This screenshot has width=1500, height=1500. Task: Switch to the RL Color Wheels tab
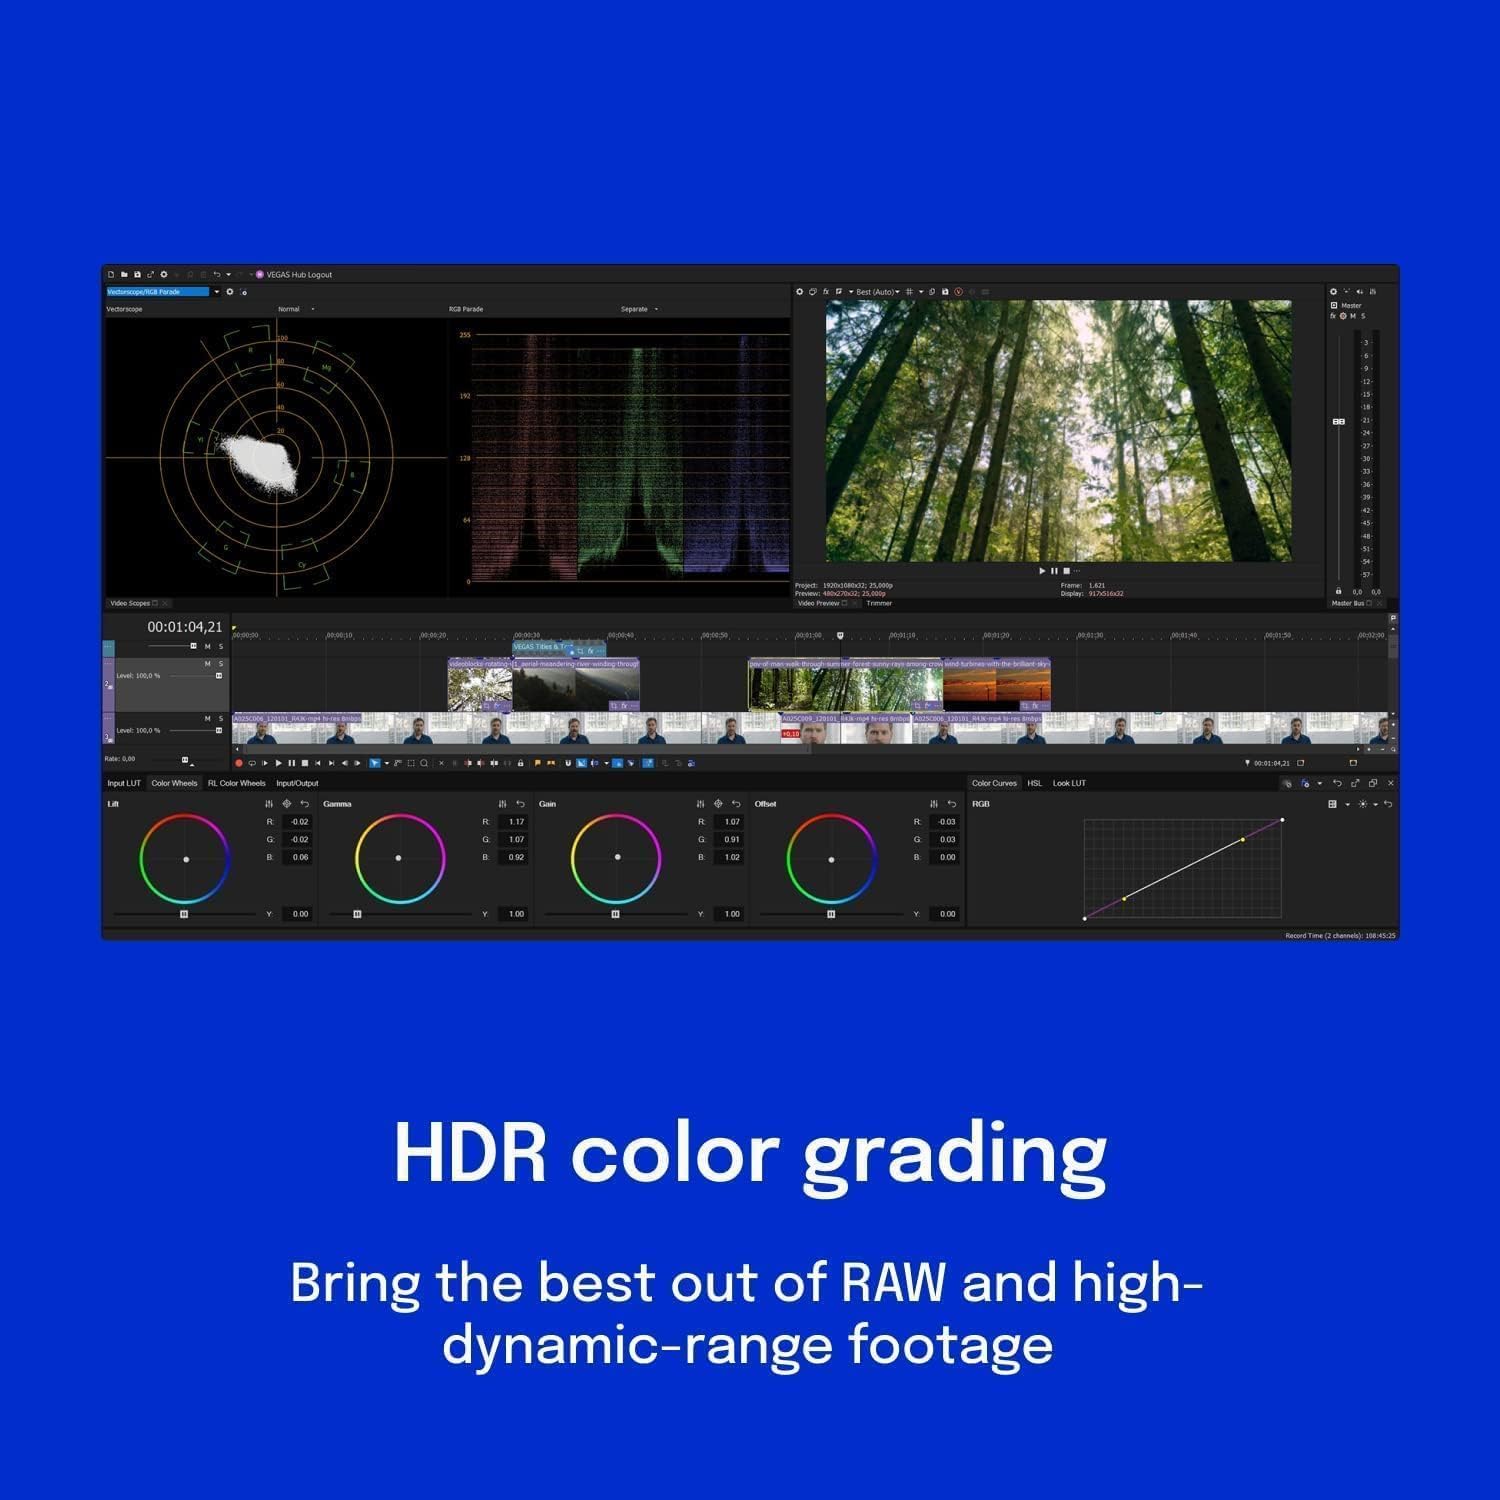237,783
